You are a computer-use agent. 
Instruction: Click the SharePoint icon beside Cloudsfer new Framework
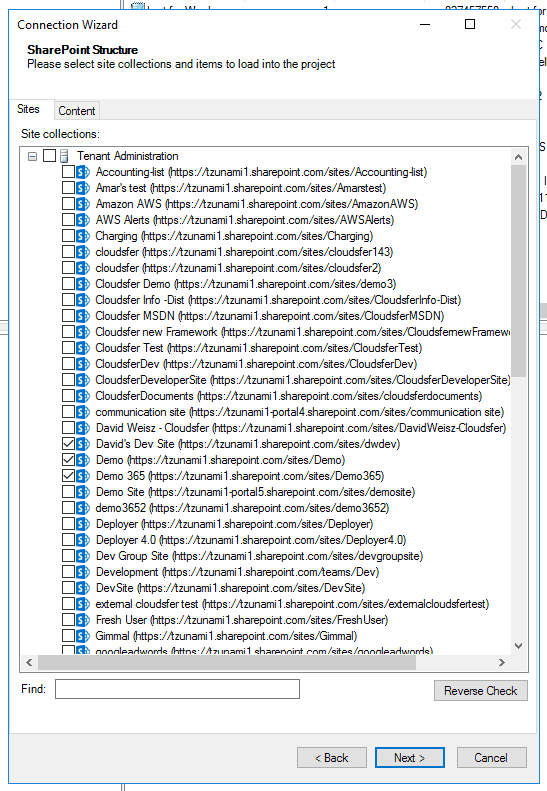pos(83,332)
